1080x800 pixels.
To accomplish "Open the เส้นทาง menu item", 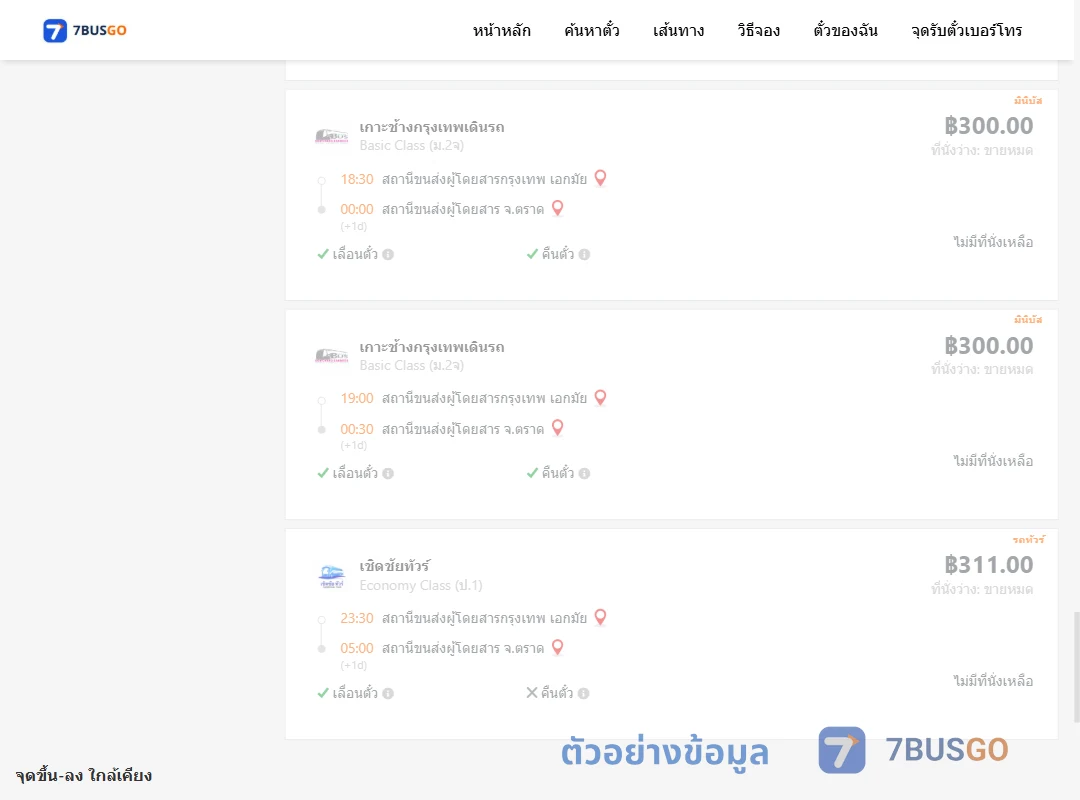I will pyautogui.click(x=678, y=30).
